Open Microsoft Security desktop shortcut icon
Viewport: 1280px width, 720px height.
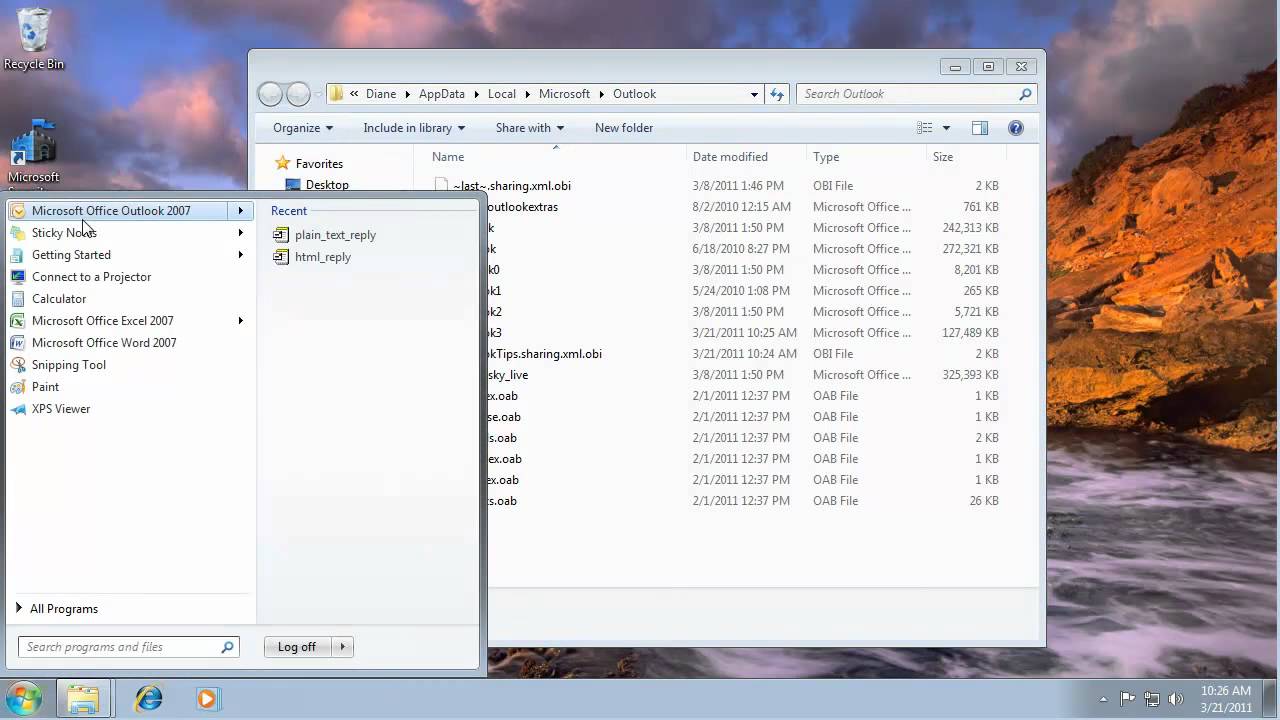coord(34,143)
